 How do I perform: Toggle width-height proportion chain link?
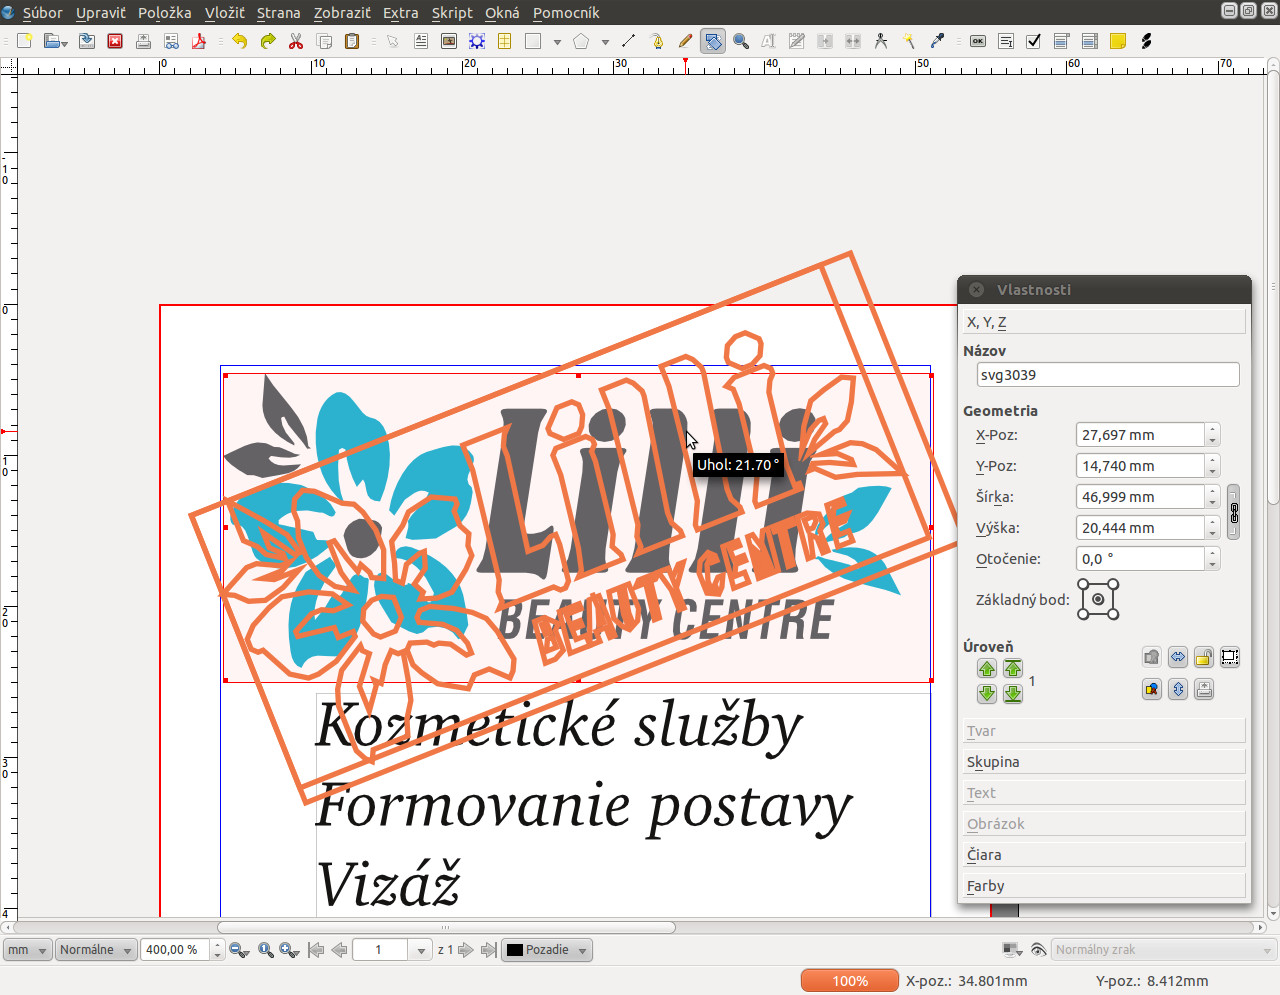1234,512
